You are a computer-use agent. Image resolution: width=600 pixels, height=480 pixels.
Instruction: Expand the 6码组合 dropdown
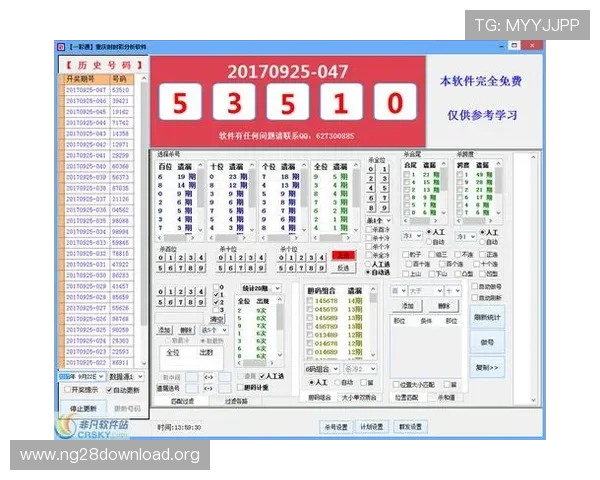coord(322,368)
